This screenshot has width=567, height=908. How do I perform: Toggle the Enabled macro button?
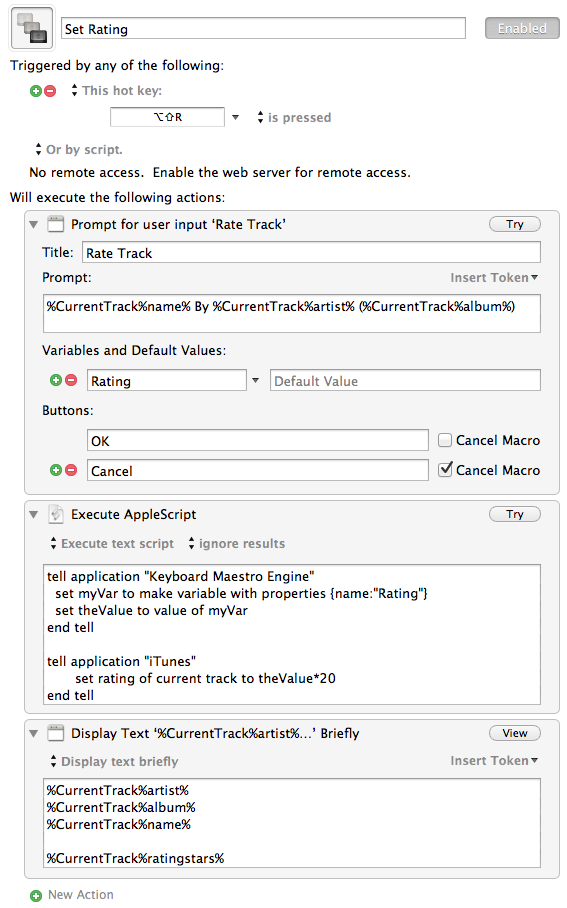pos(522,28)
